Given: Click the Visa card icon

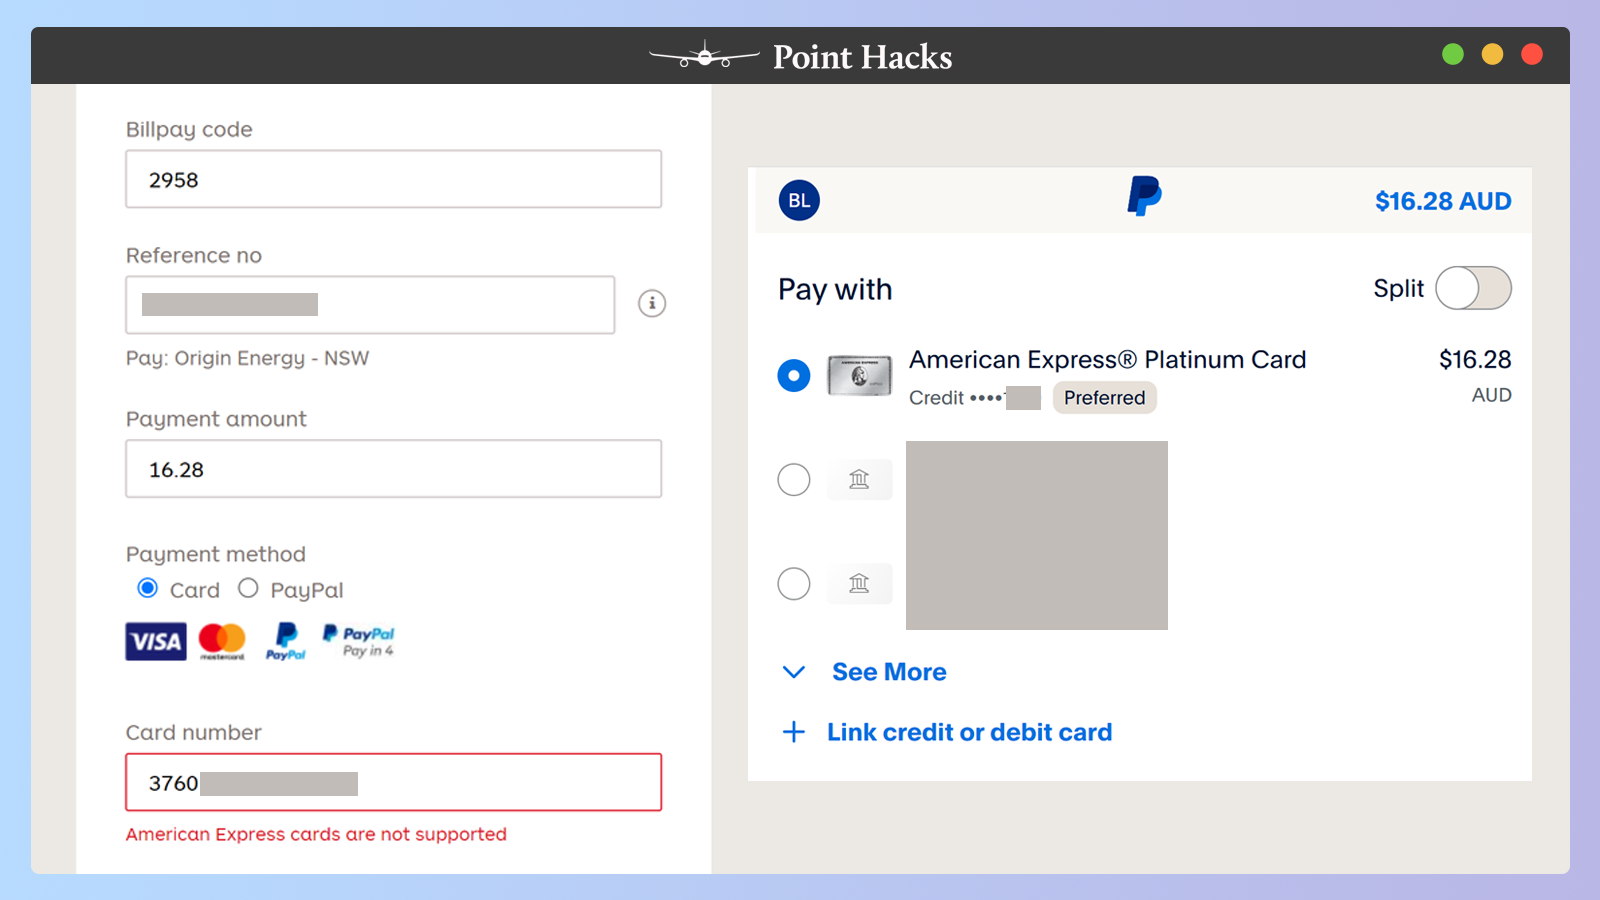Looking at the screenshot, I should (x=154, y=641).
